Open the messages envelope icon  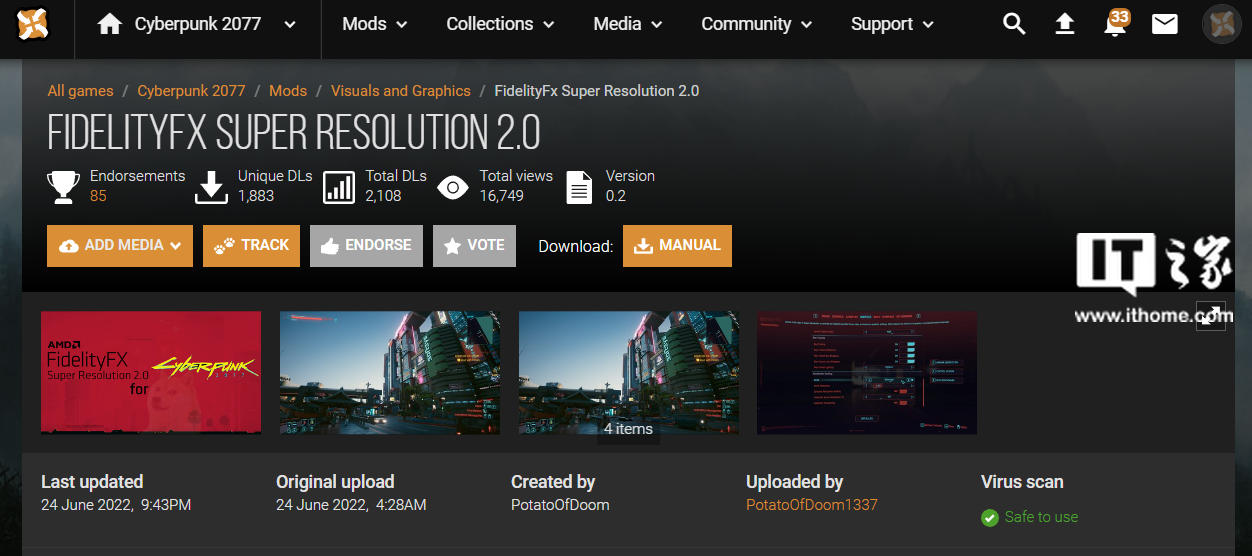click(x=1165, y=24)
